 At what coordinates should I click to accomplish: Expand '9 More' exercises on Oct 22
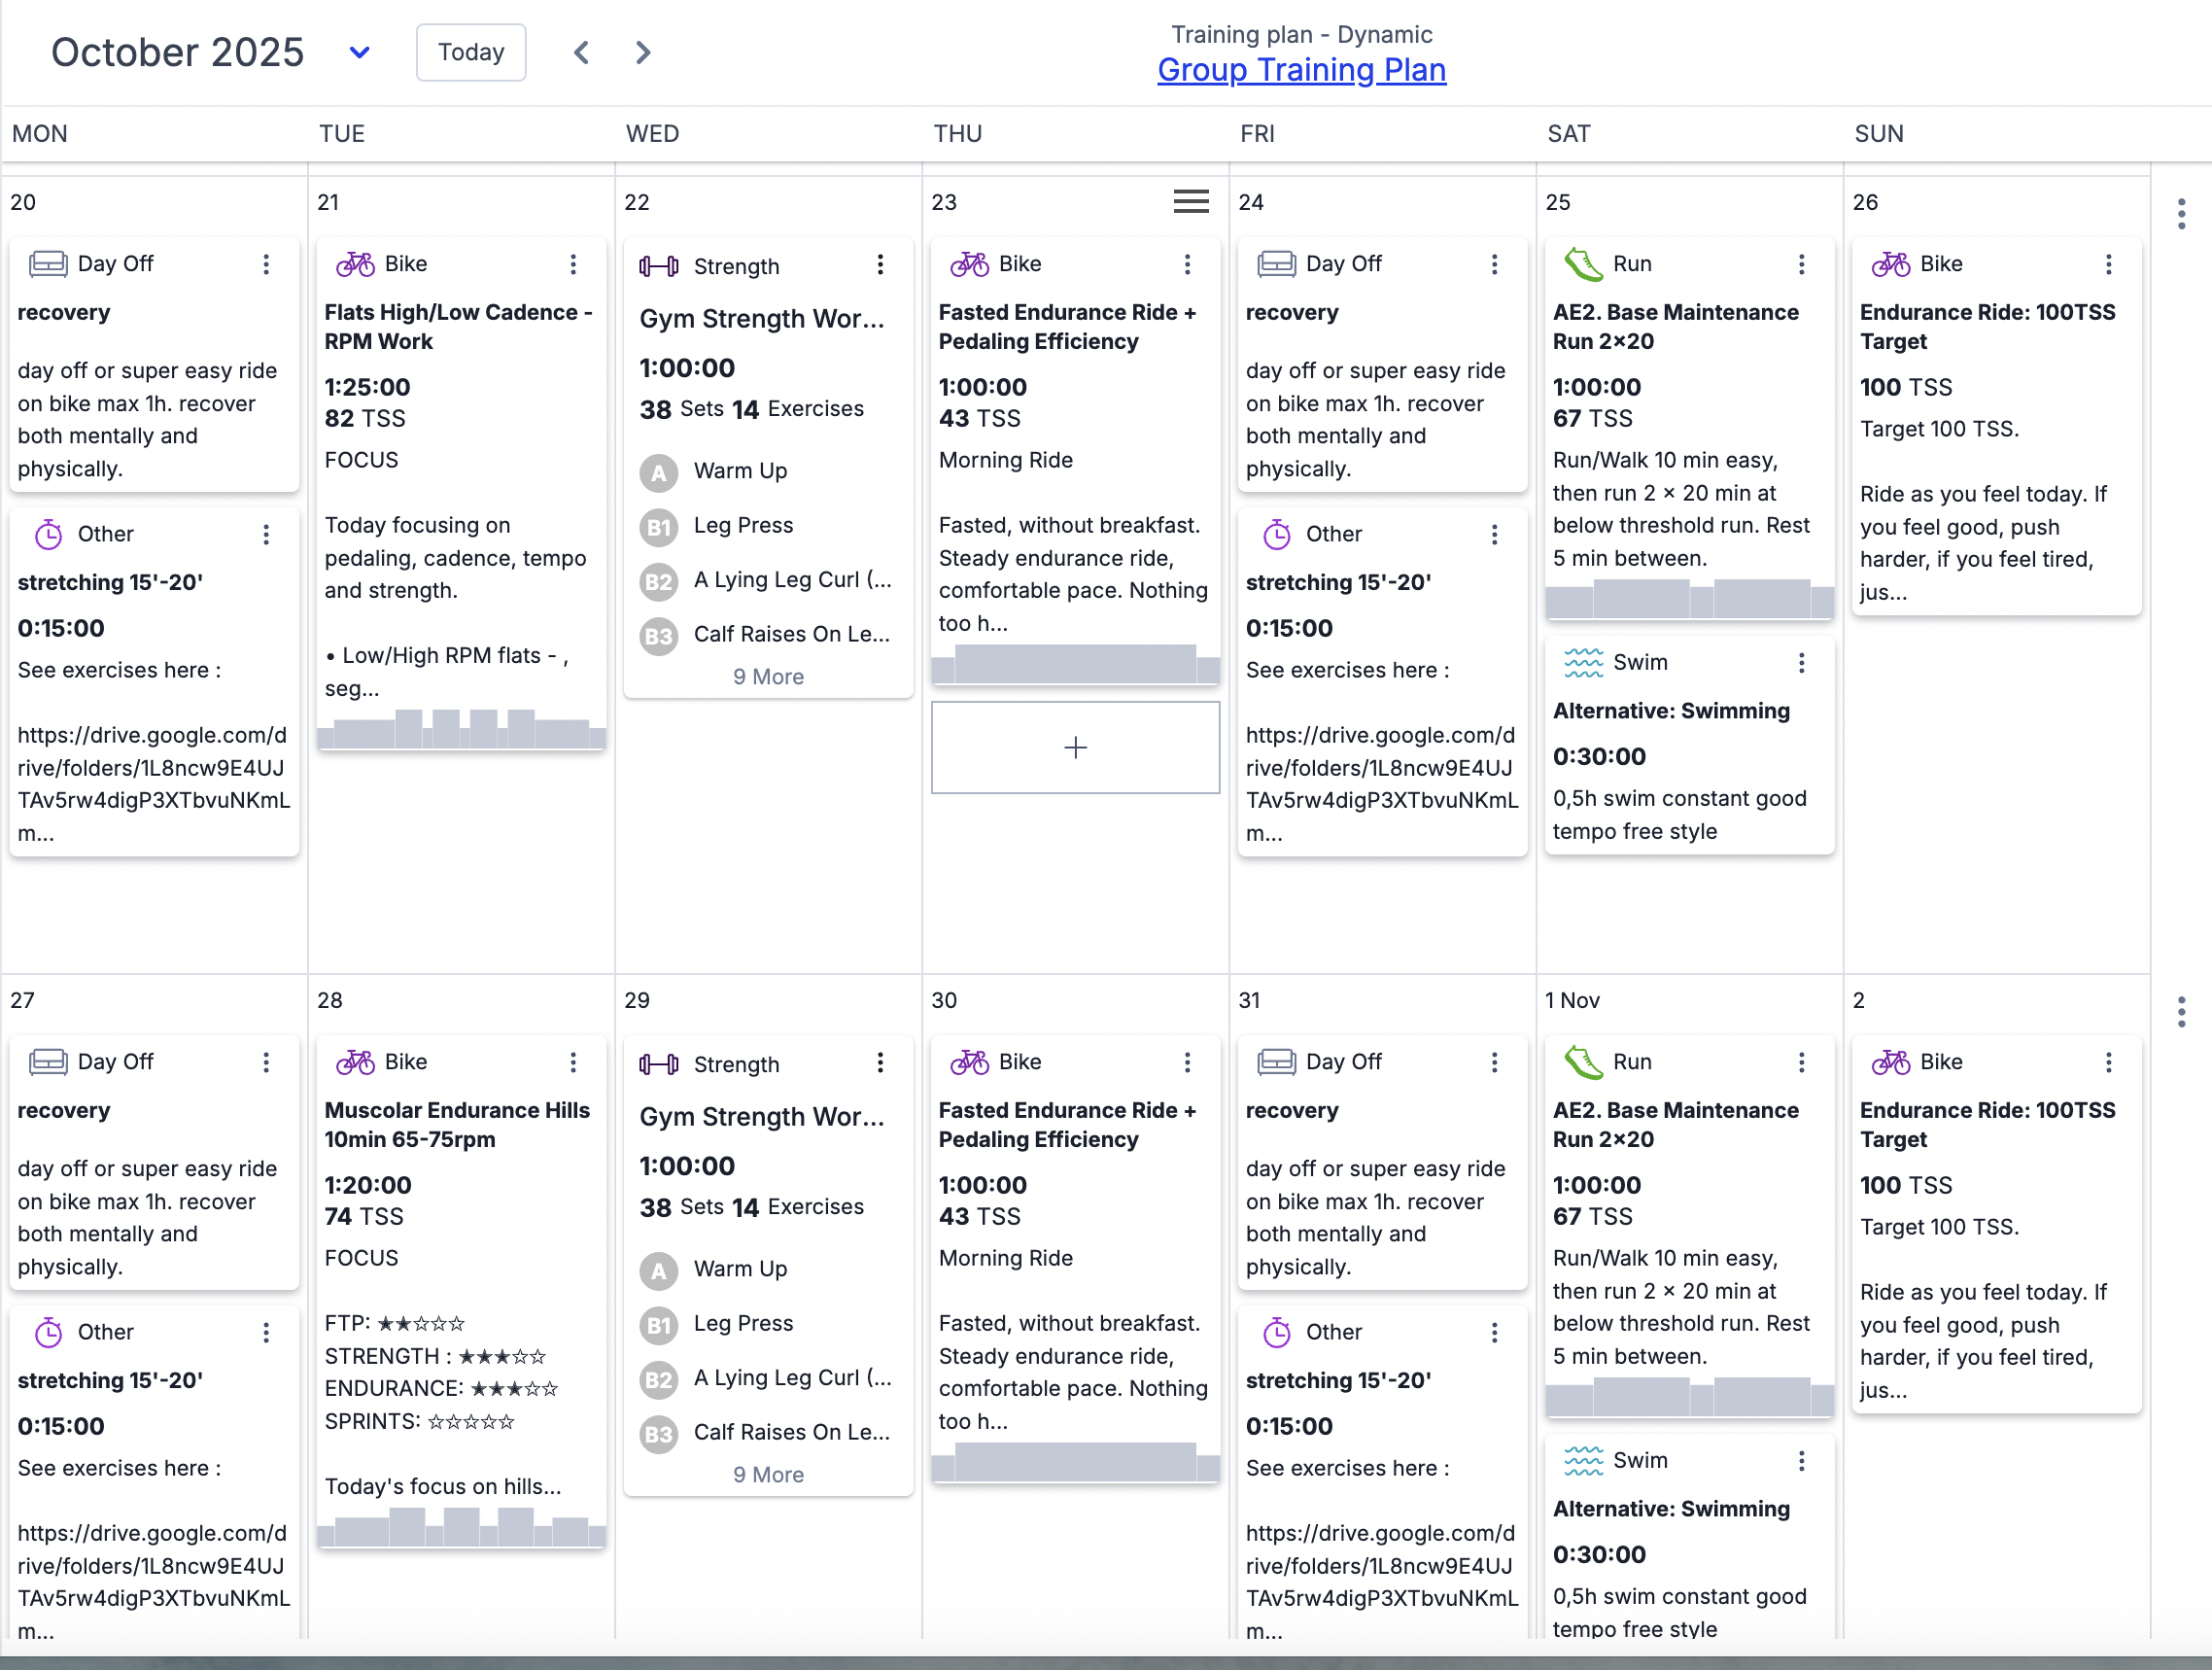767,677
